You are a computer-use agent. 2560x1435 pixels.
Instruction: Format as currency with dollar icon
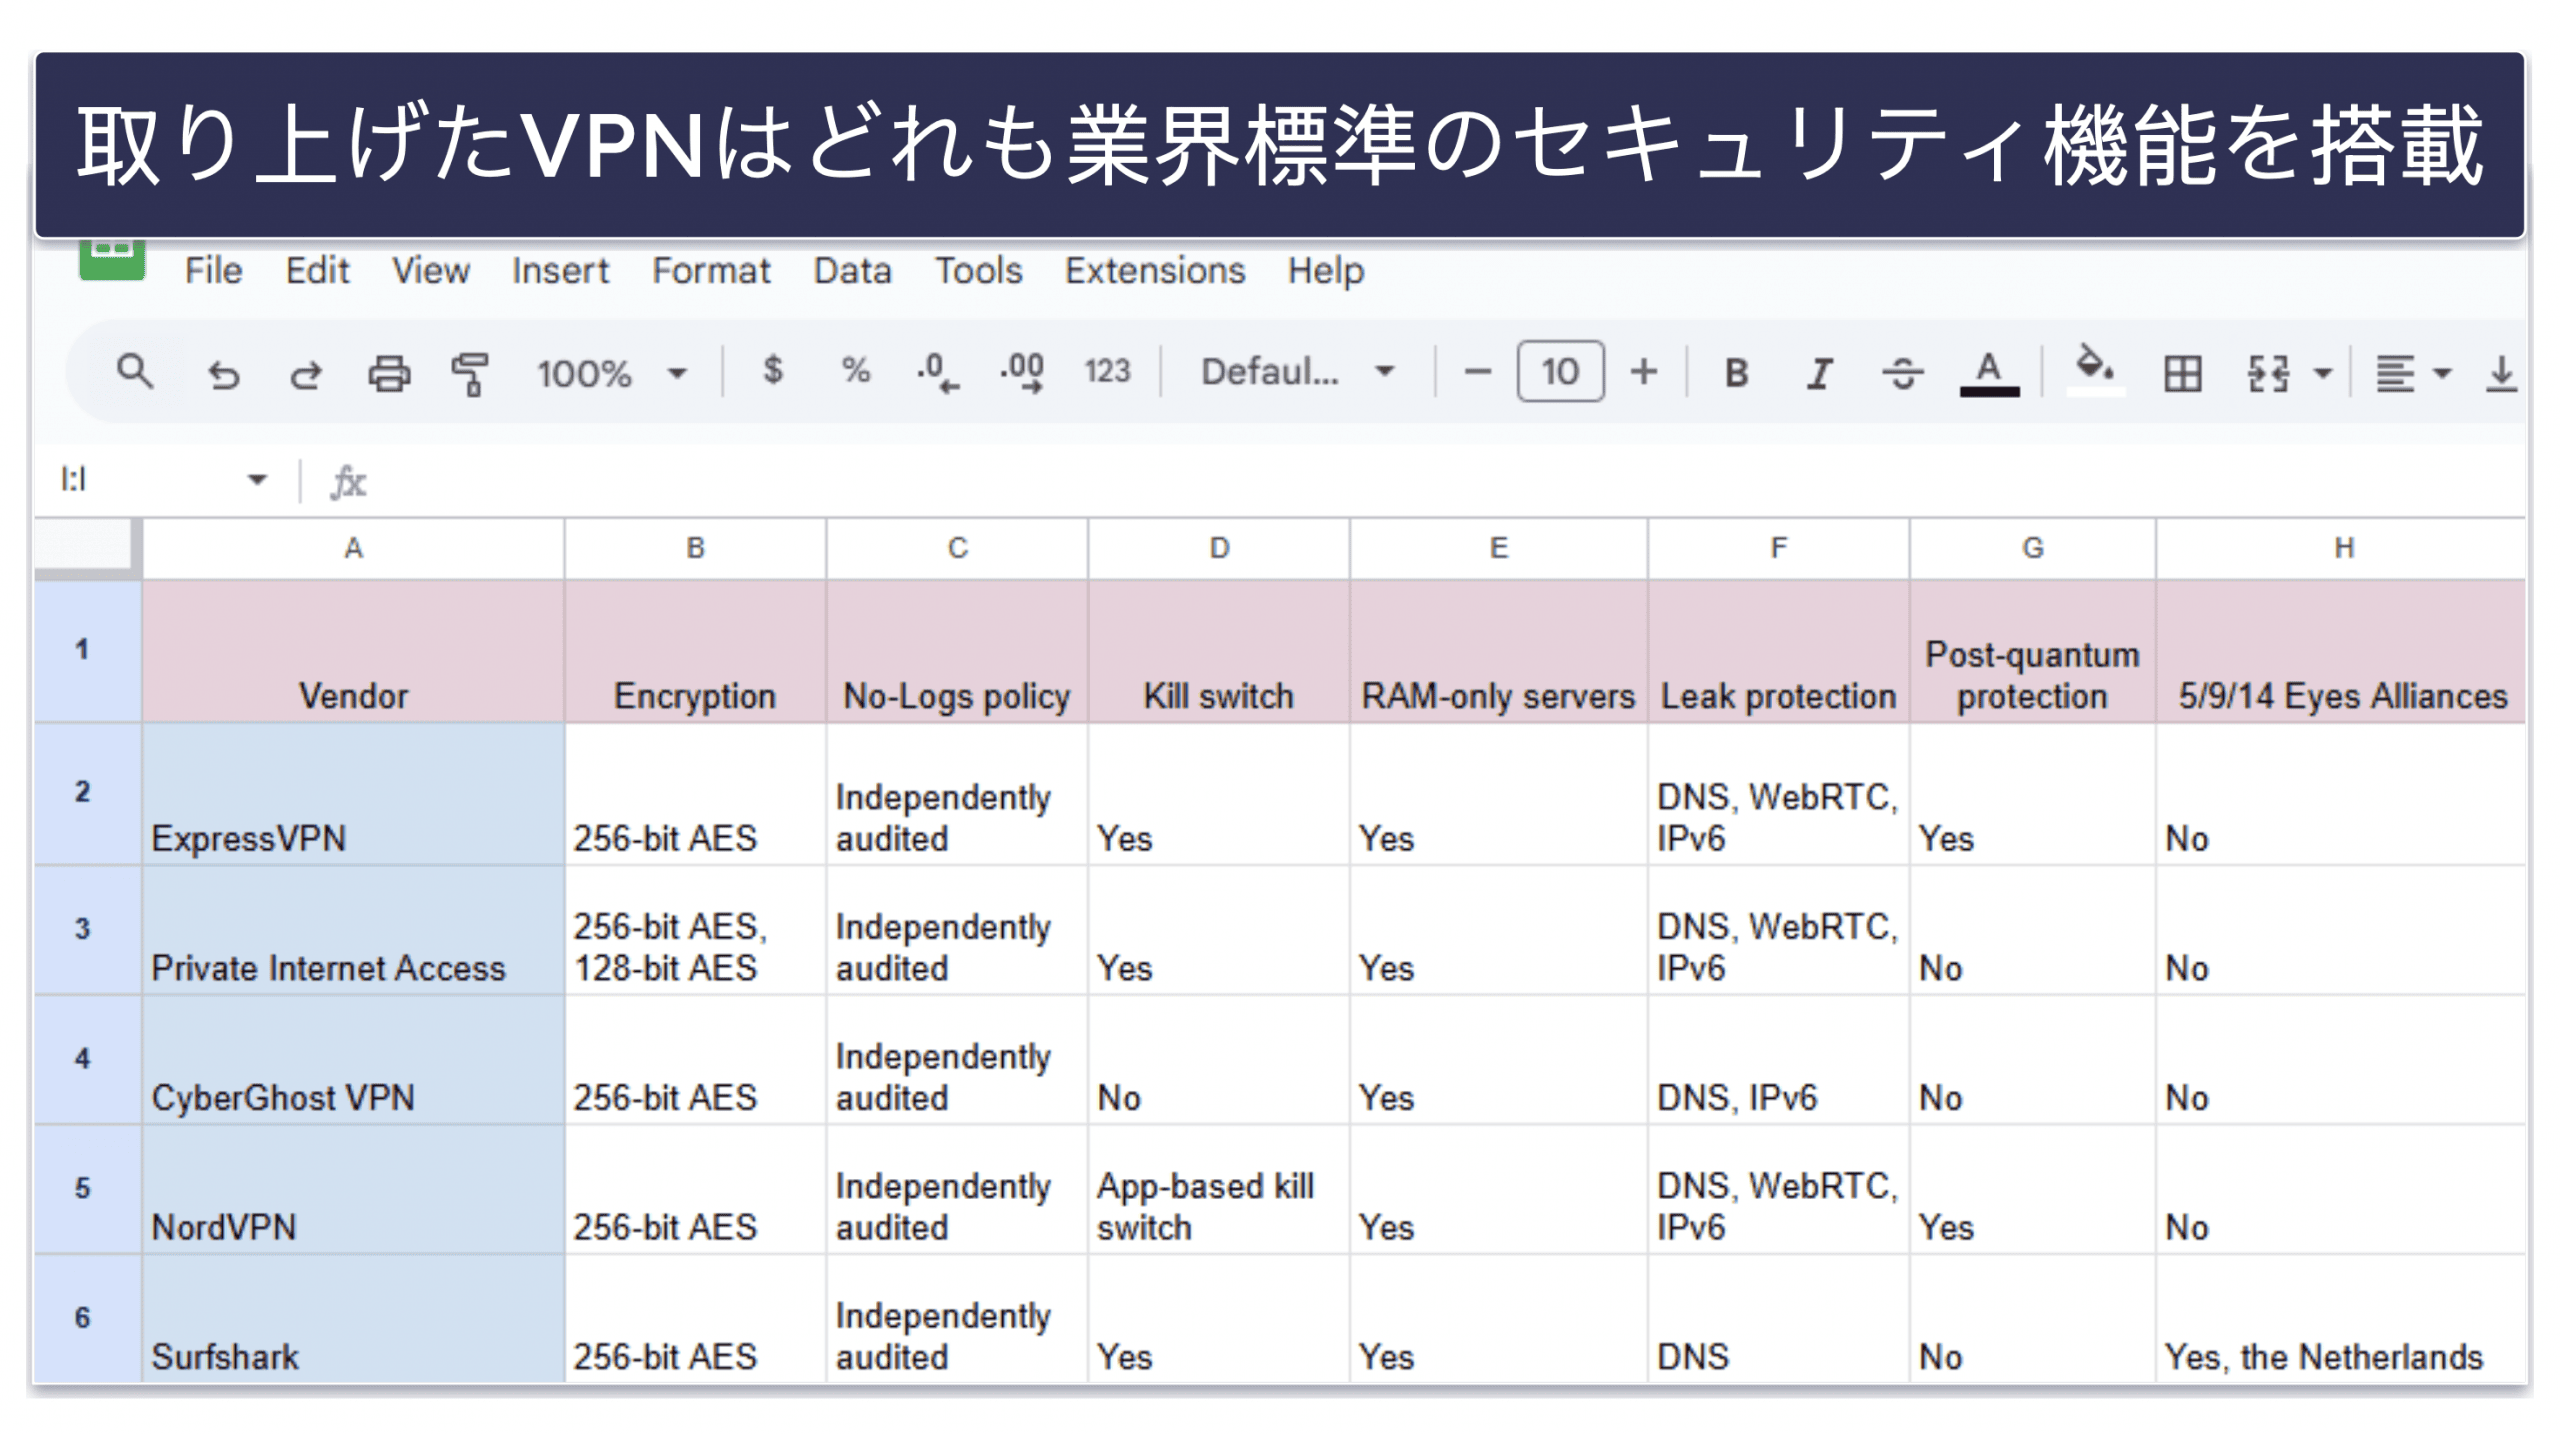[x=772, y=370]
